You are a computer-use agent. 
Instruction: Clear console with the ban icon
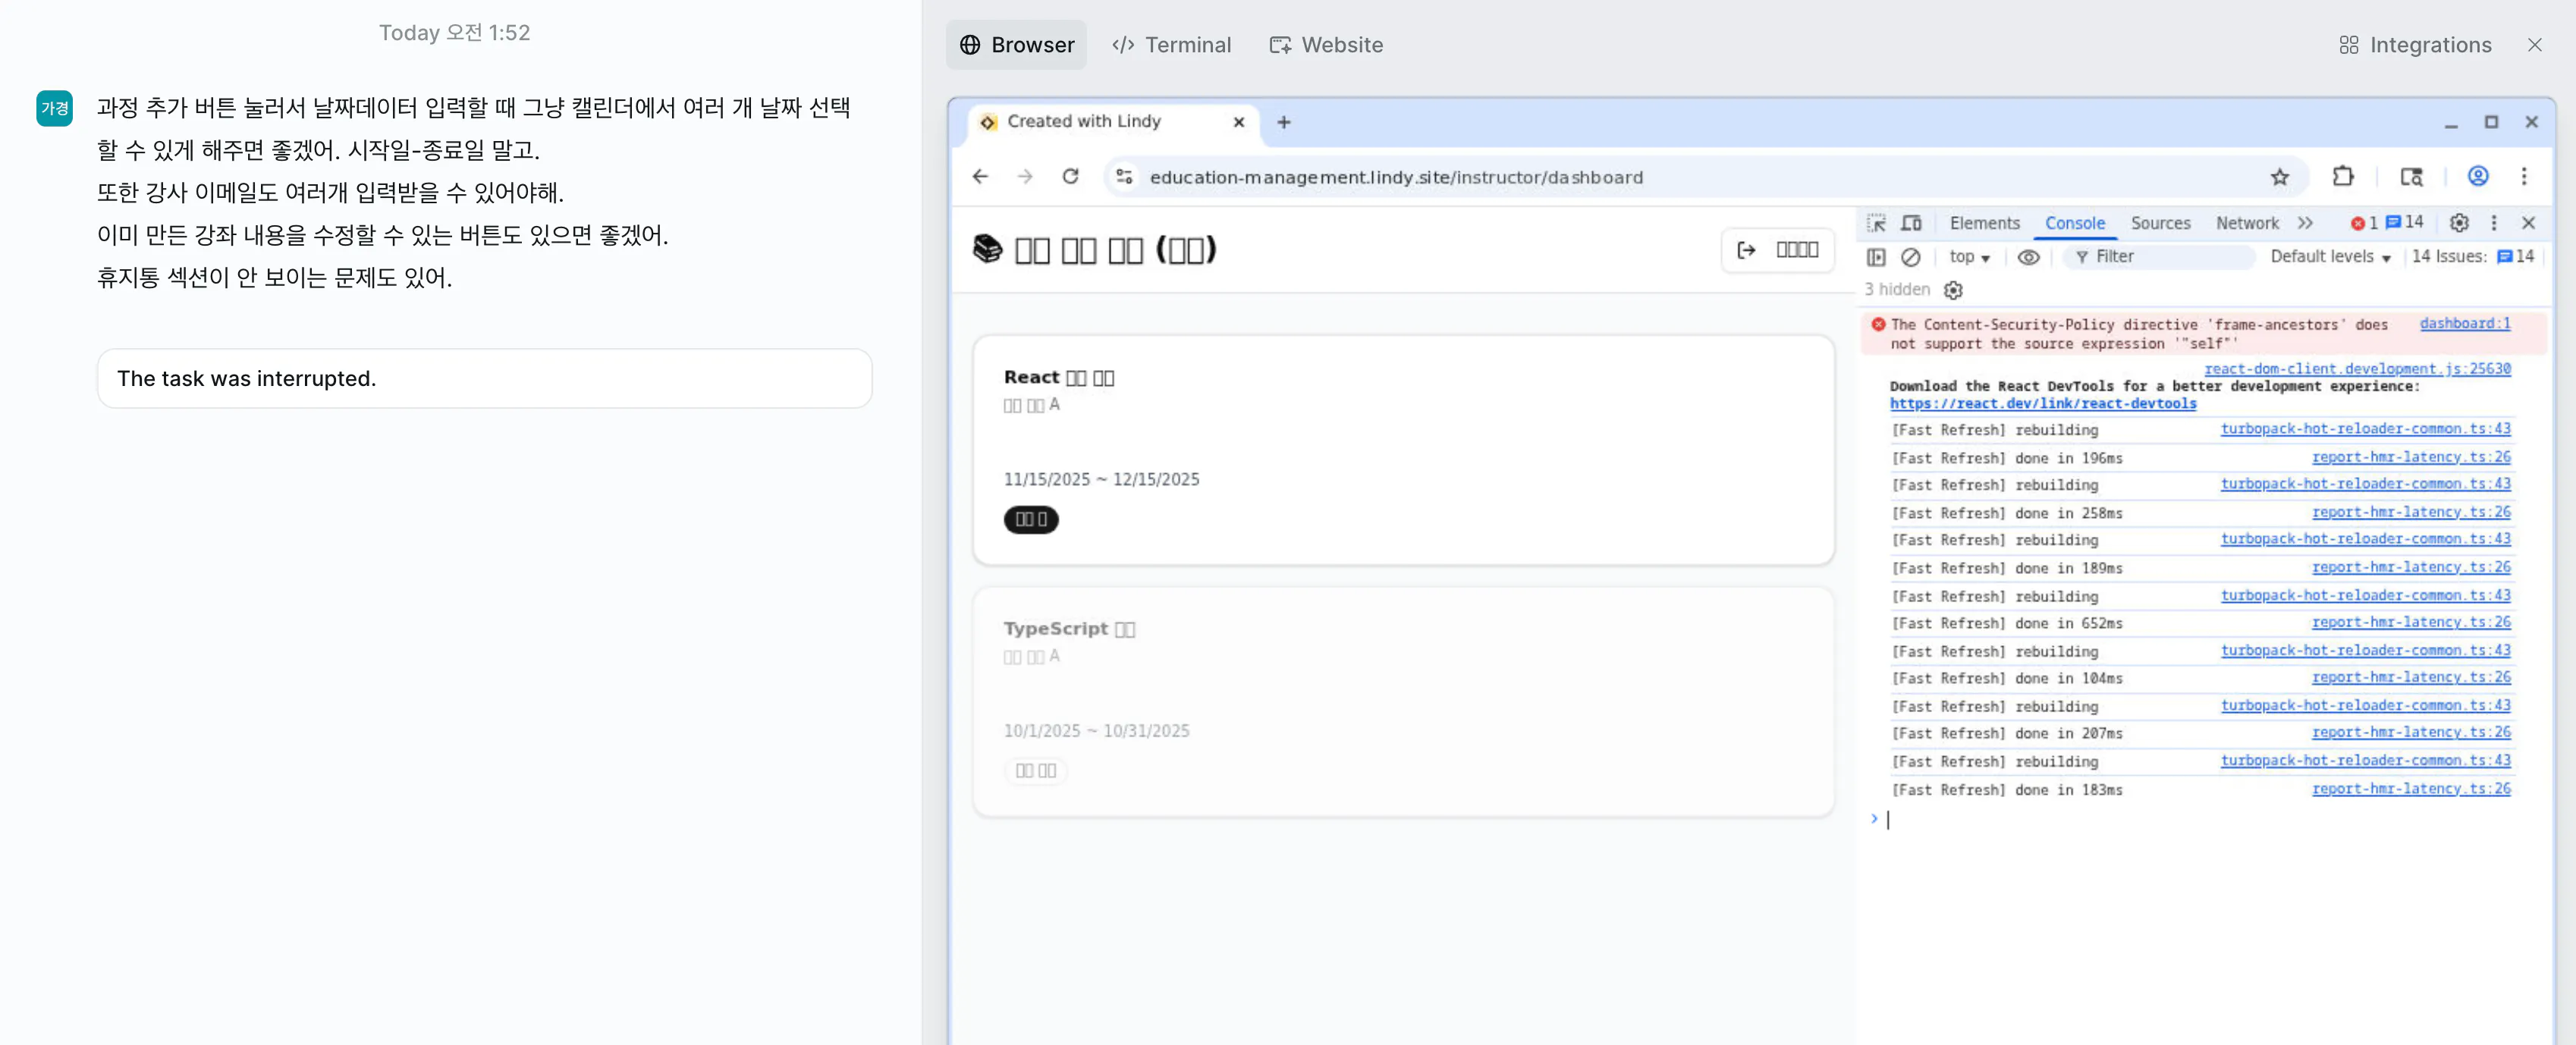coord(1910,257)
